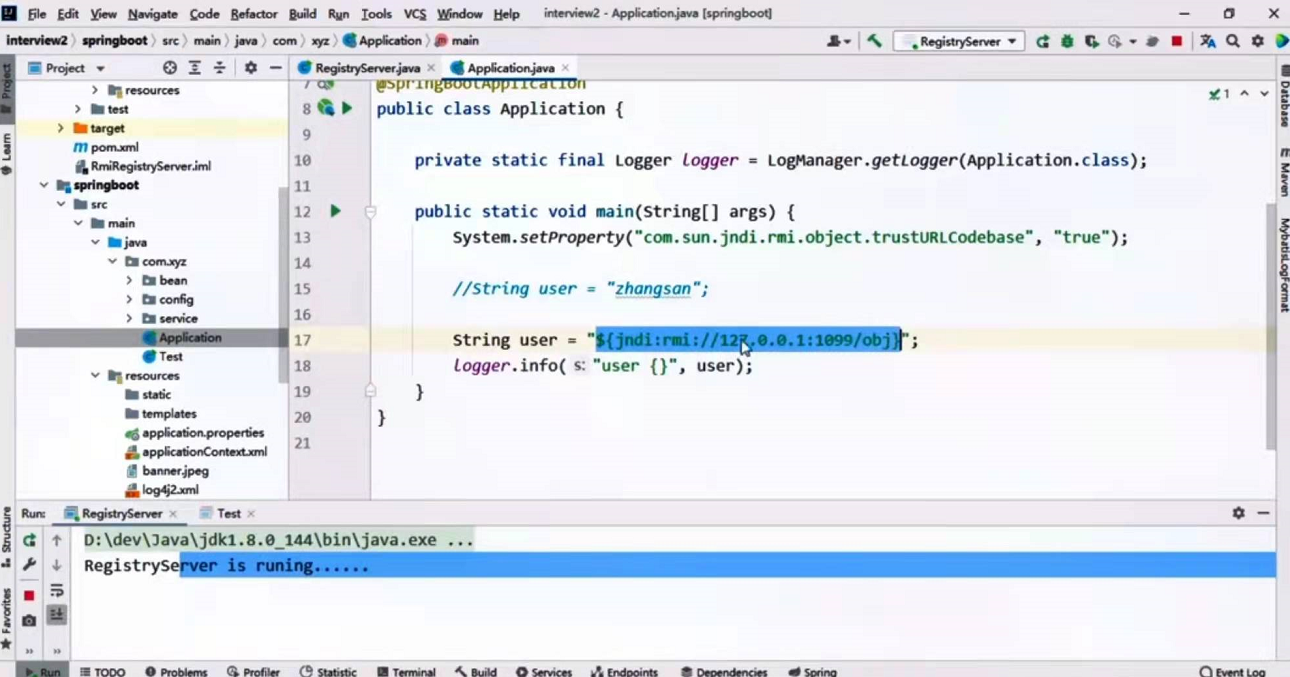
Task: Stop RegistryServer in the Run panel
Action: 29,596
